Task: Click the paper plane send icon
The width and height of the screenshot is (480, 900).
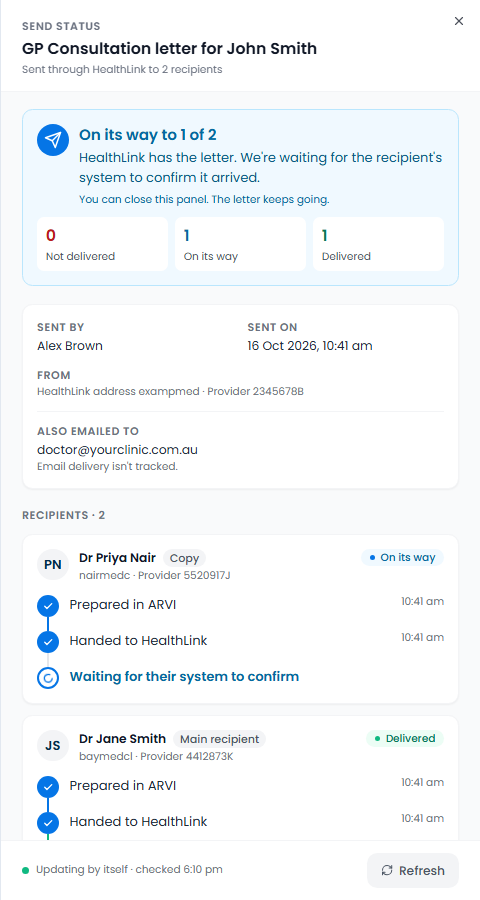Action: pos(53,139)
